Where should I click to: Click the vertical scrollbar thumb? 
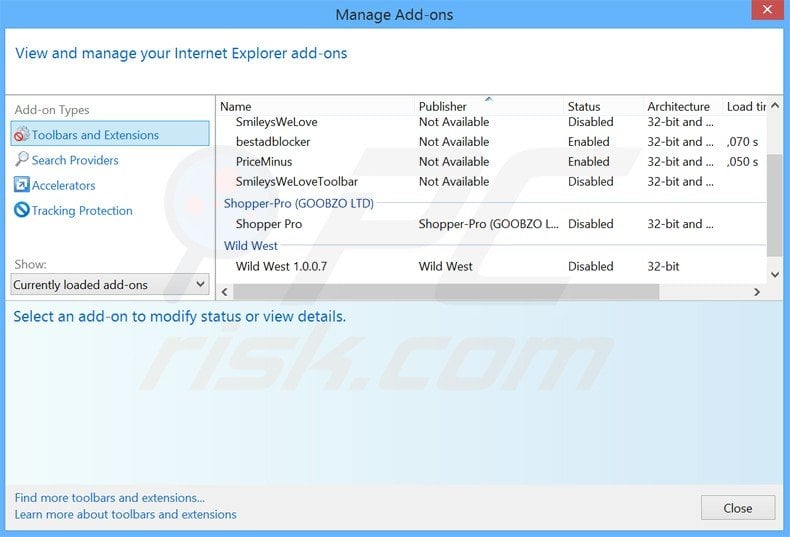tap(775, 205)
